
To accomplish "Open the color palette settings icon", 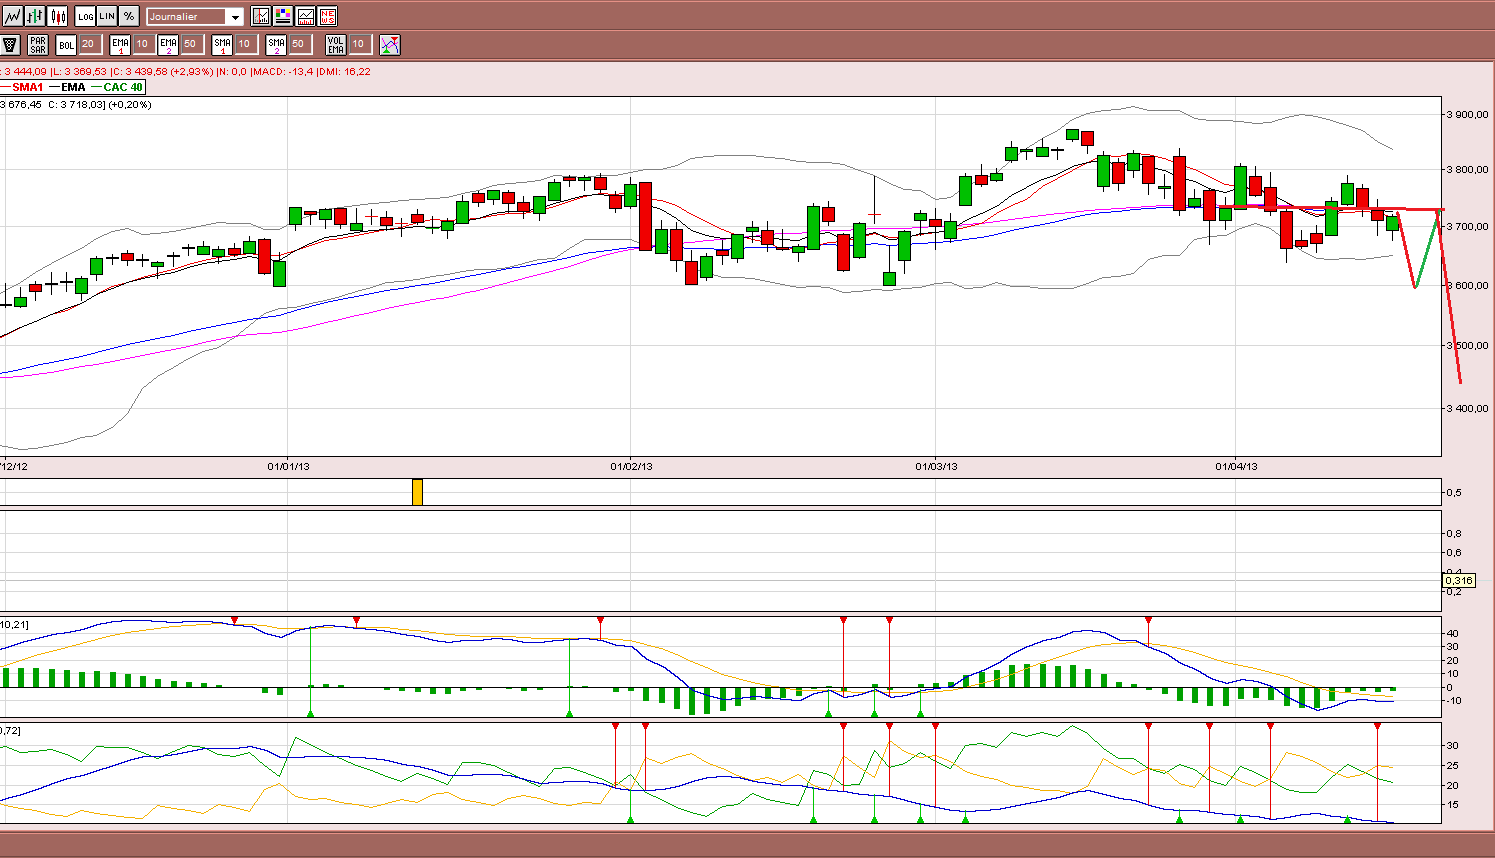I will click(x=283, y=16).
